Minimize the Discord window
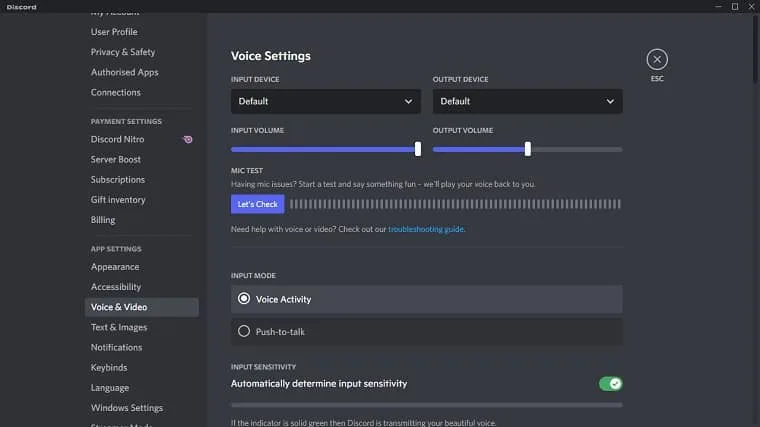 coord(718,6)
